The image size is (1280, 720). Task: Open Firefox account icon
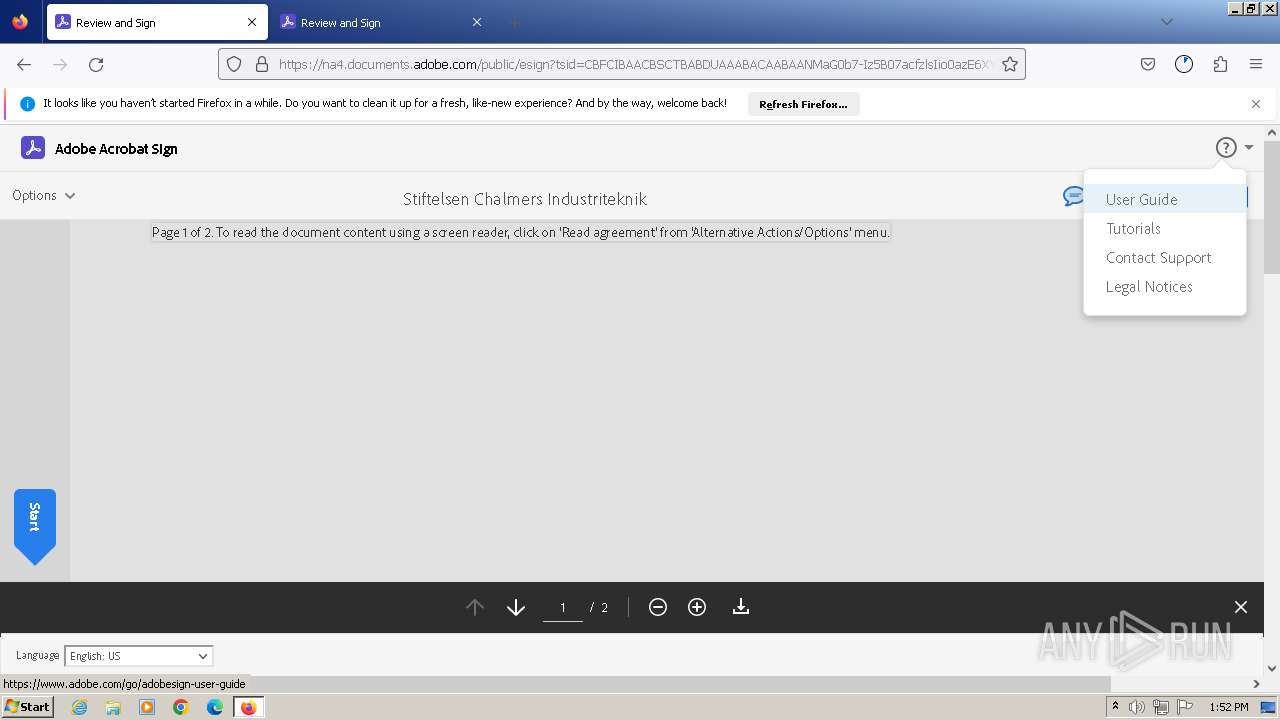[1184, 64]
